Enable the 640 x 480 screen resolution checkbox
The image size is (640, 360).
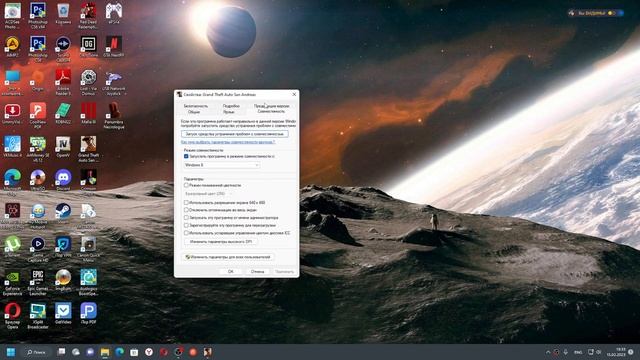tap(186, 202)
